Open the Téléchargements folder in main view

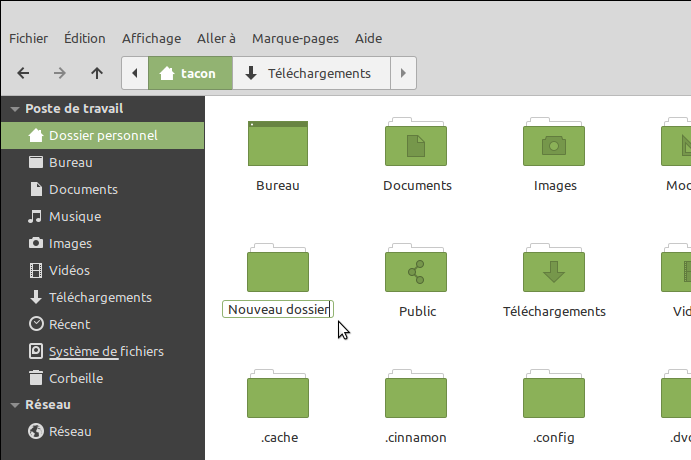pyautogui.click(x=554, y=269)
